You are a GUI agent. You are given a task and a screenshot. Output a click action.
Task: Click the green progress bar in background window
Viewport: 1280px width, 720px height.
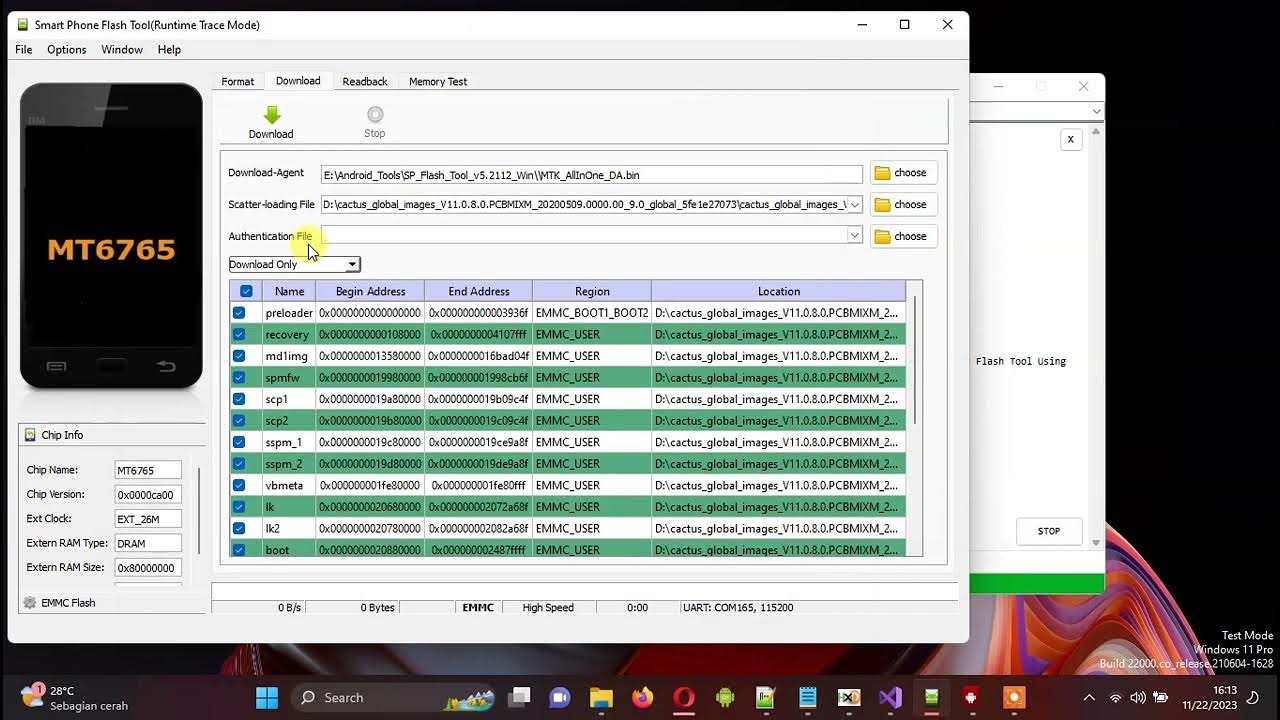[1037, 584]
